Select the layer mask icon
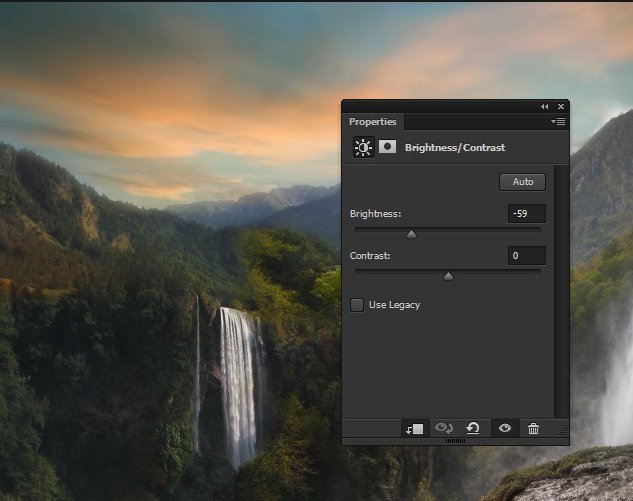Image resolution: width=633 pixels, height=501 pixels. point(387,148)
